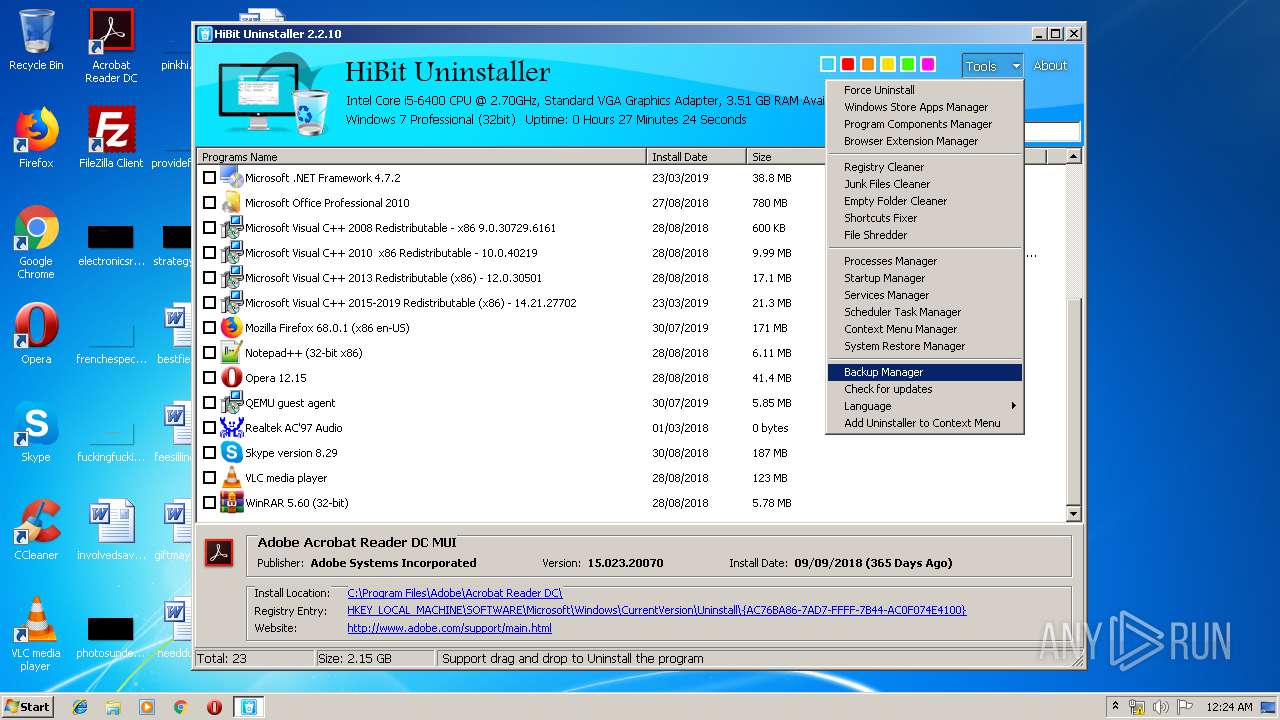This screenshot has width=1280, height=720.
Task: Check the Mozilla Firefox 68.0.1 checkbox
Action: pyautogui.click(x=209, y=327)
